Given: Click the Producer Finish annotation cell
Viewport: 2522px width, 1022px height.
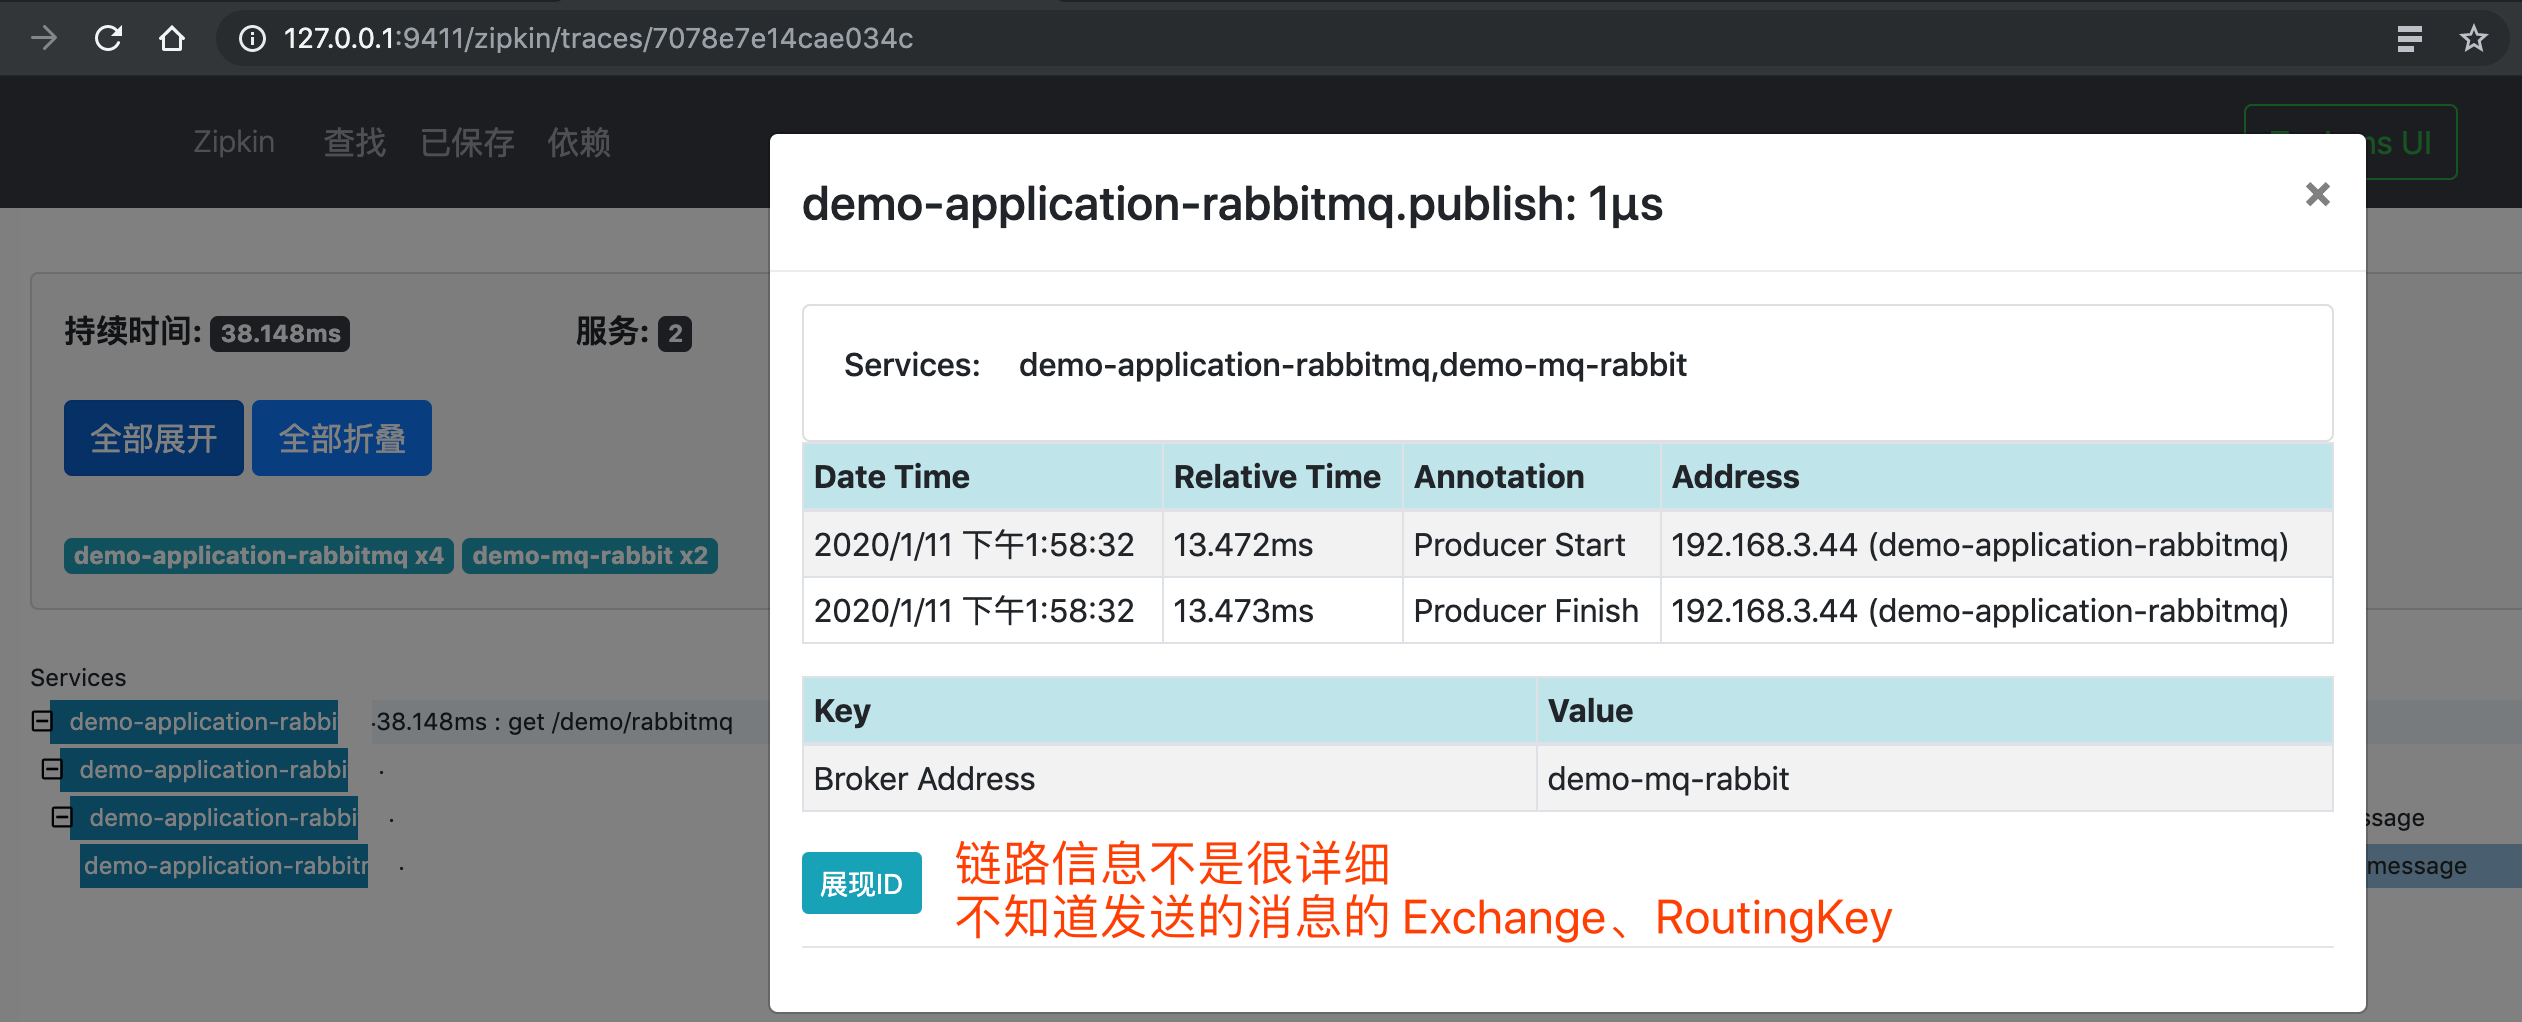Looking at the screenshot, I should (1531, 611).
